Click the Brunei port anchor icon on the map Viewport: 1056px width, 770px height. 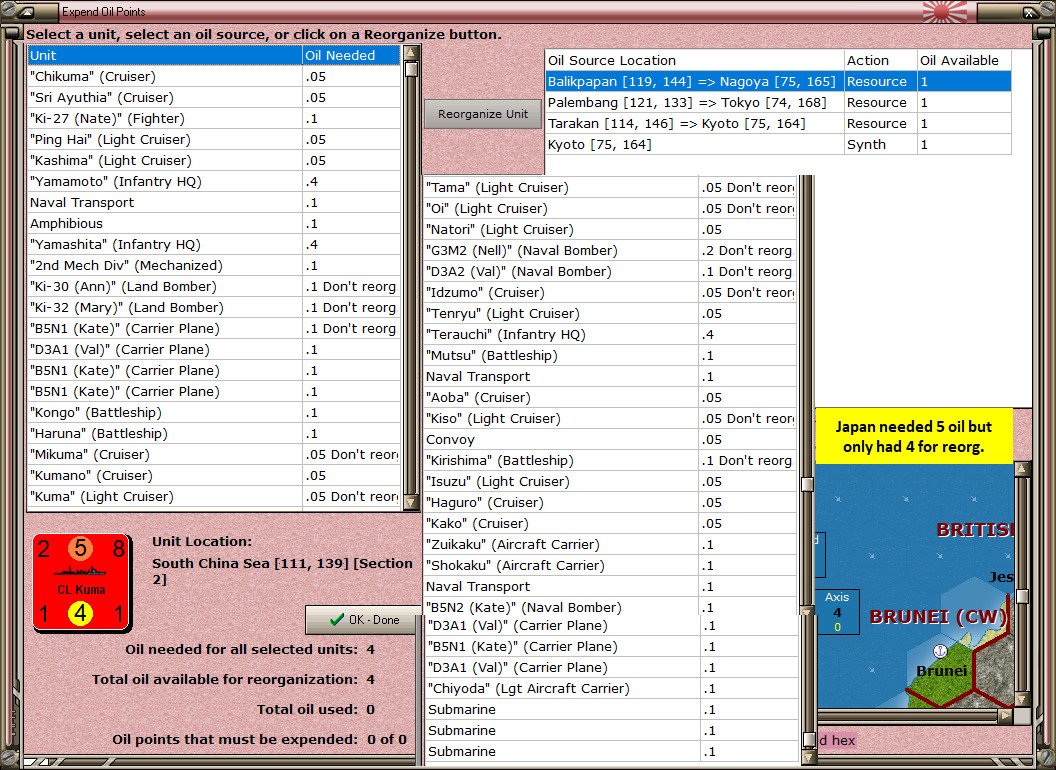(x=939, y=651)
